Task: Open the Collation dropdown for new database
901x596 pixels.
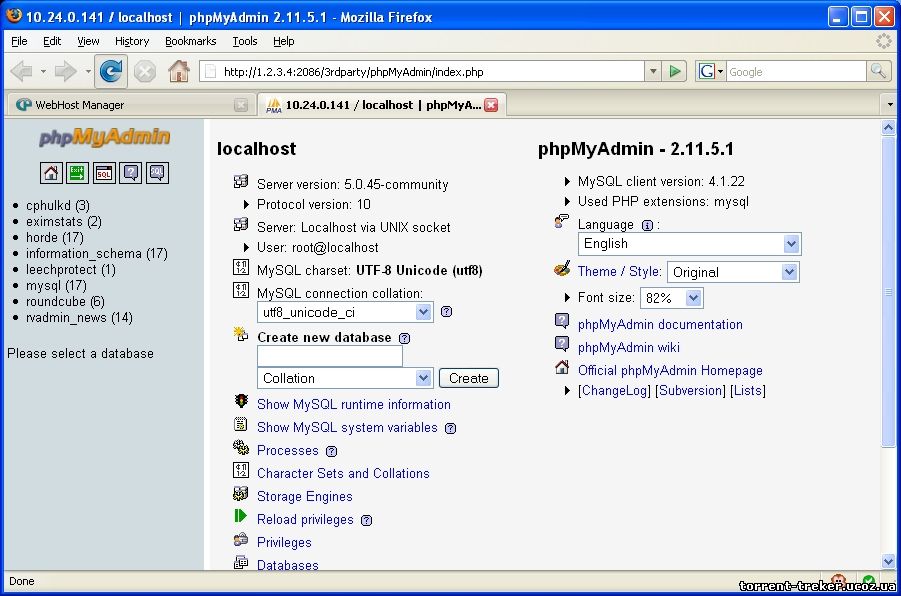Action: [345, 378]
